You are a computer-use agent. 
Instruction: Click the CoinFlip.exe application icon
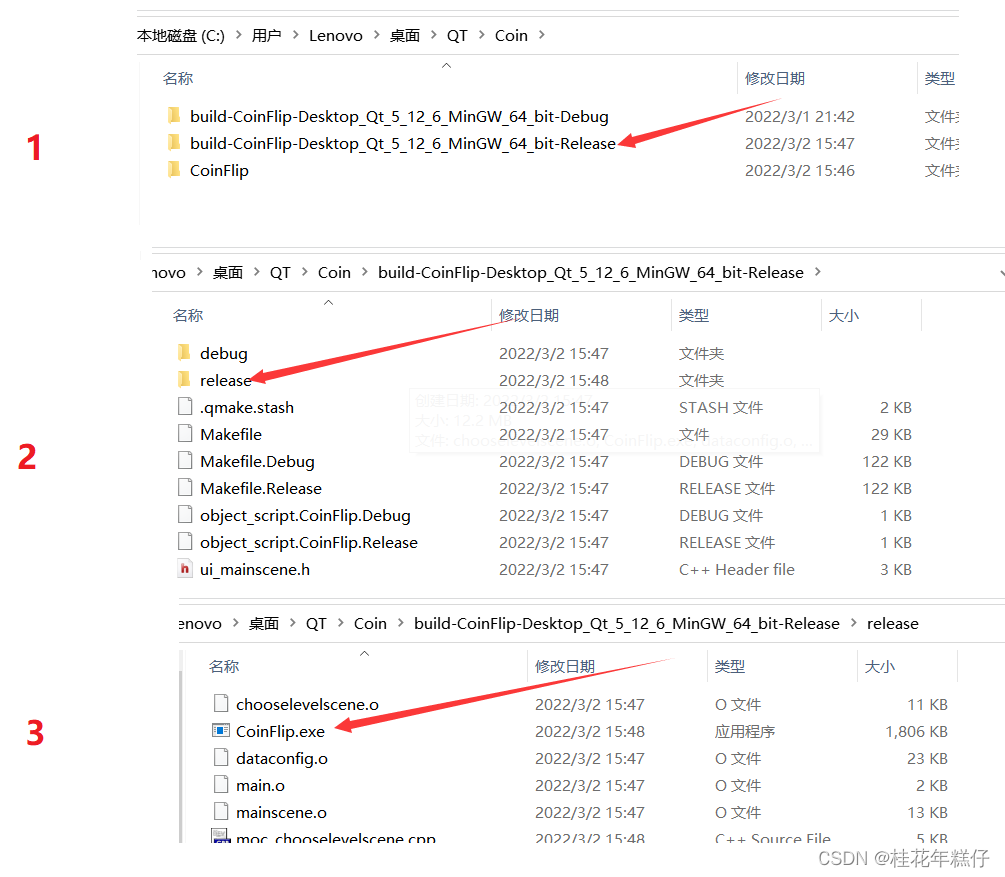click(x=220, y=730)
